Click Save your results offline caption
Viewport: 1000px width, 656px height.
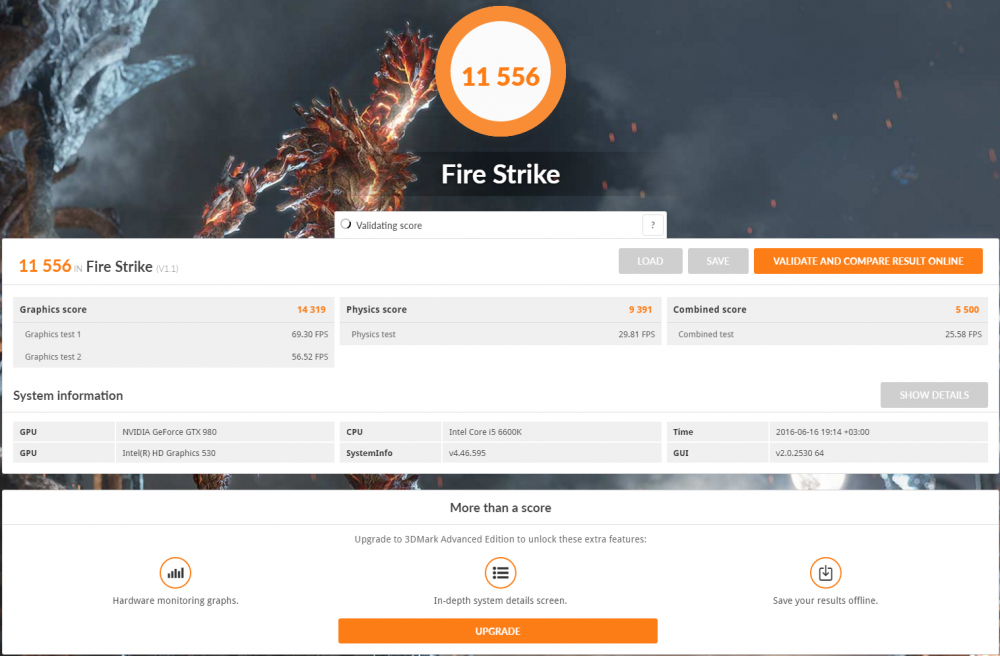coord(825,601)
